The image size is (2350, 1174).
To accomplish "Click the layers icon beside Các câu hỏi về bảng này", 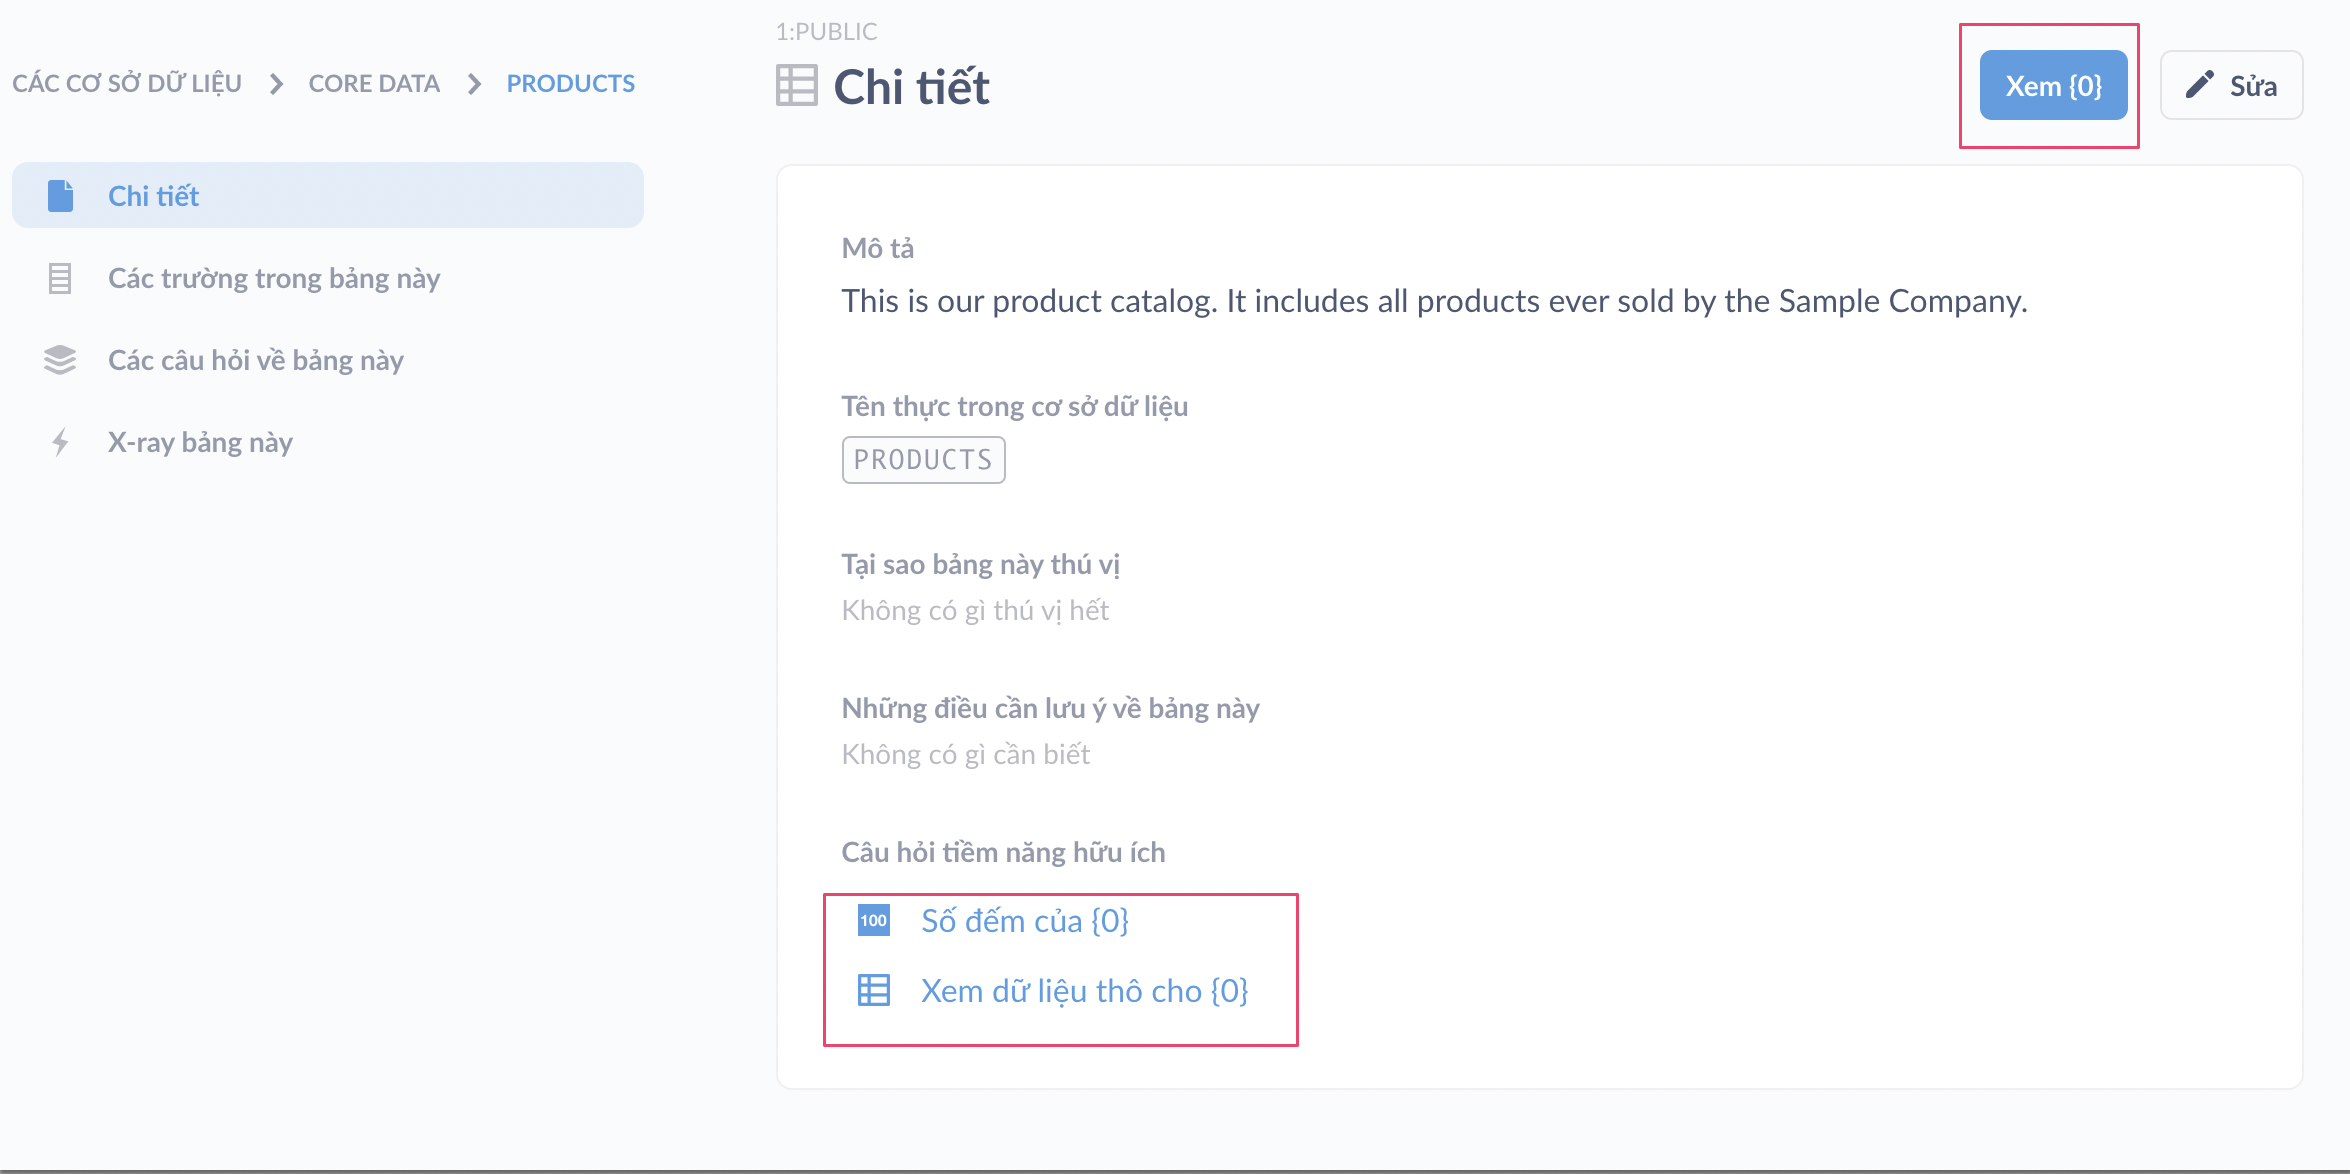I will click(61, 360).
